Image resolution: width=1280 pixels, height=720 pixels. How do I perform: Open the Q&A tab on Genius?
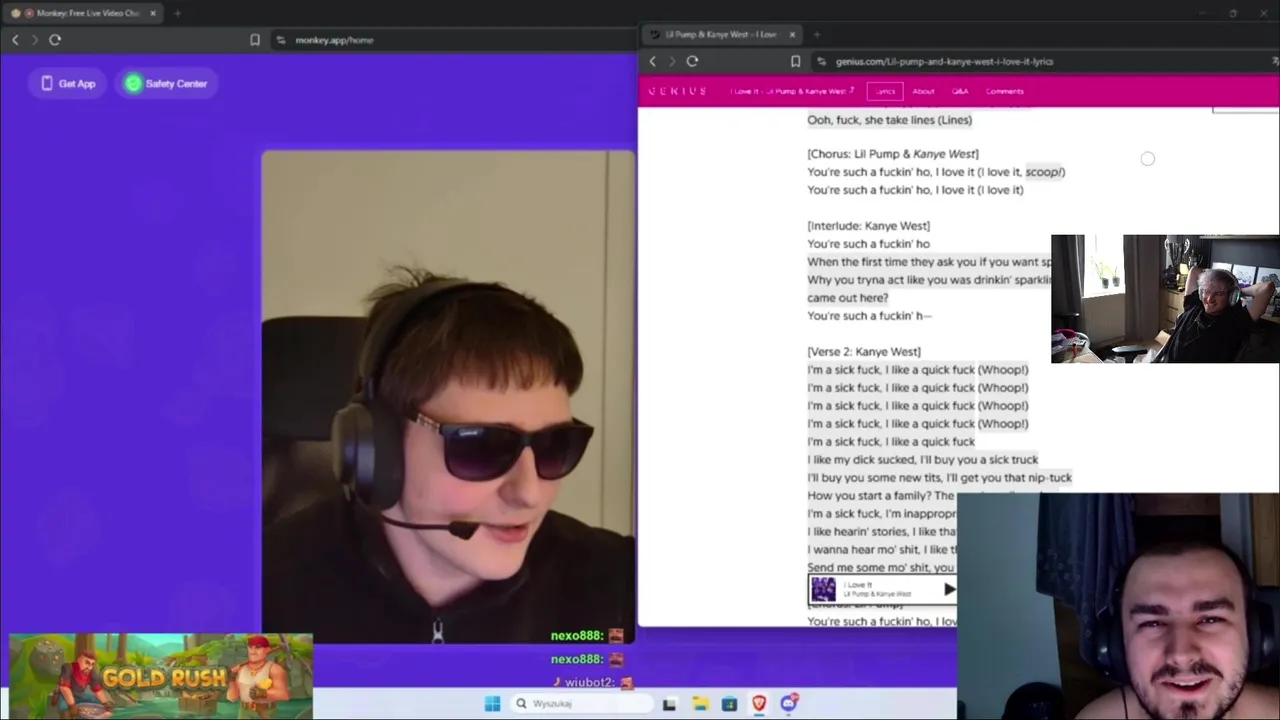960,91
